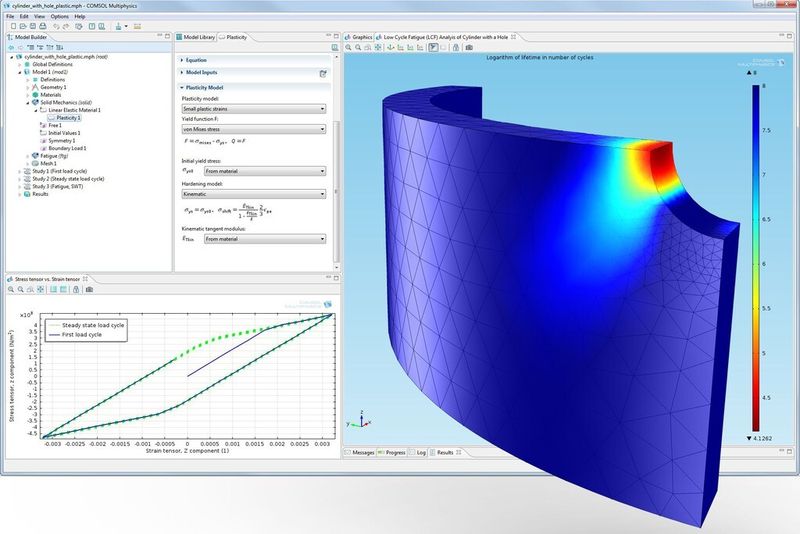Expand the Geometry 1 tree node
Image resolution: width=800 pixels, height=534 pixels.
click(x=28, y=87)
